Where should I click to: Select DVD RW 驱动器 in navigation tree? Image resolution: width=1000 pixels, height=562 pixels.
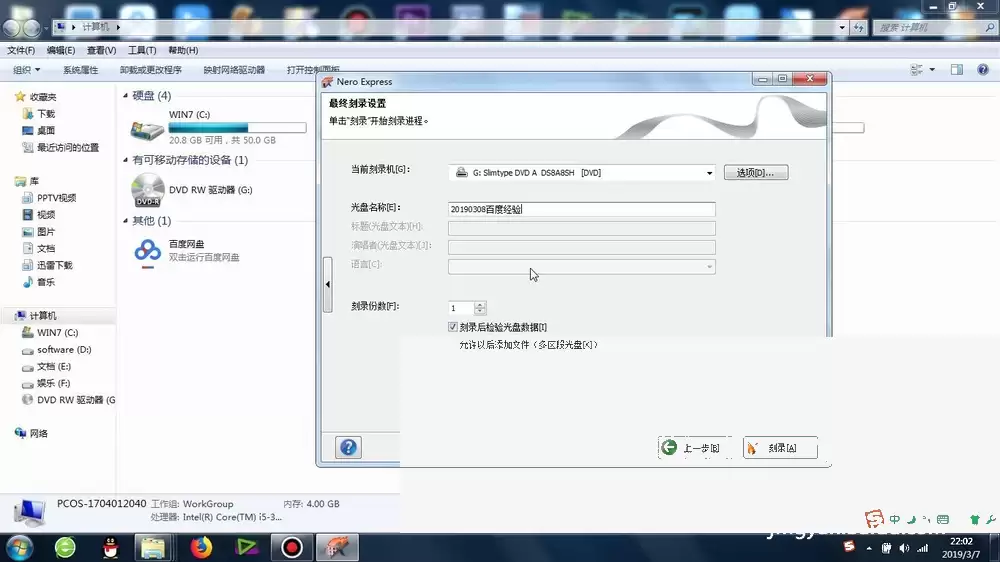[x=76, y=400]
